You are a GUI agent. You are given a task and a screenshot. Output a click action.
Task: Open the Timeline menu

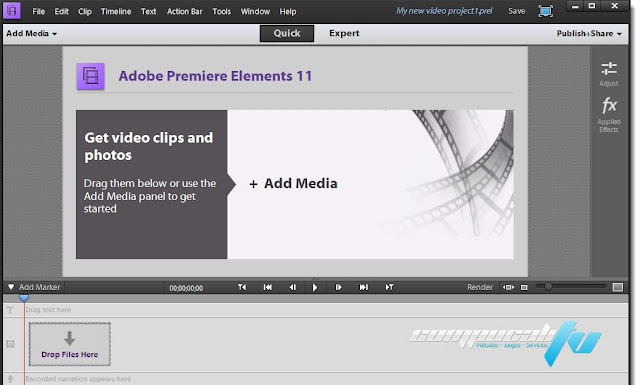point(116,11)
